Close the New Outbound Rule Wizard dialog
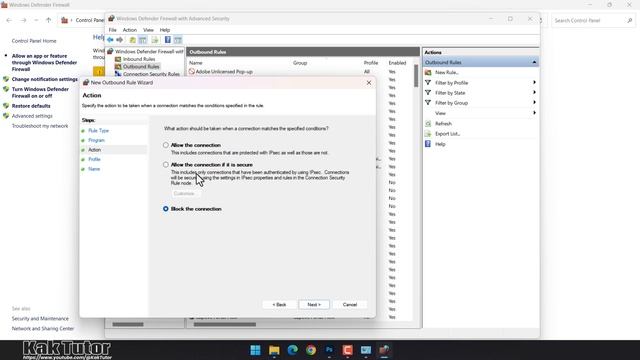Image resolution: width=640 pixels, height=360 pixels. 369,82
